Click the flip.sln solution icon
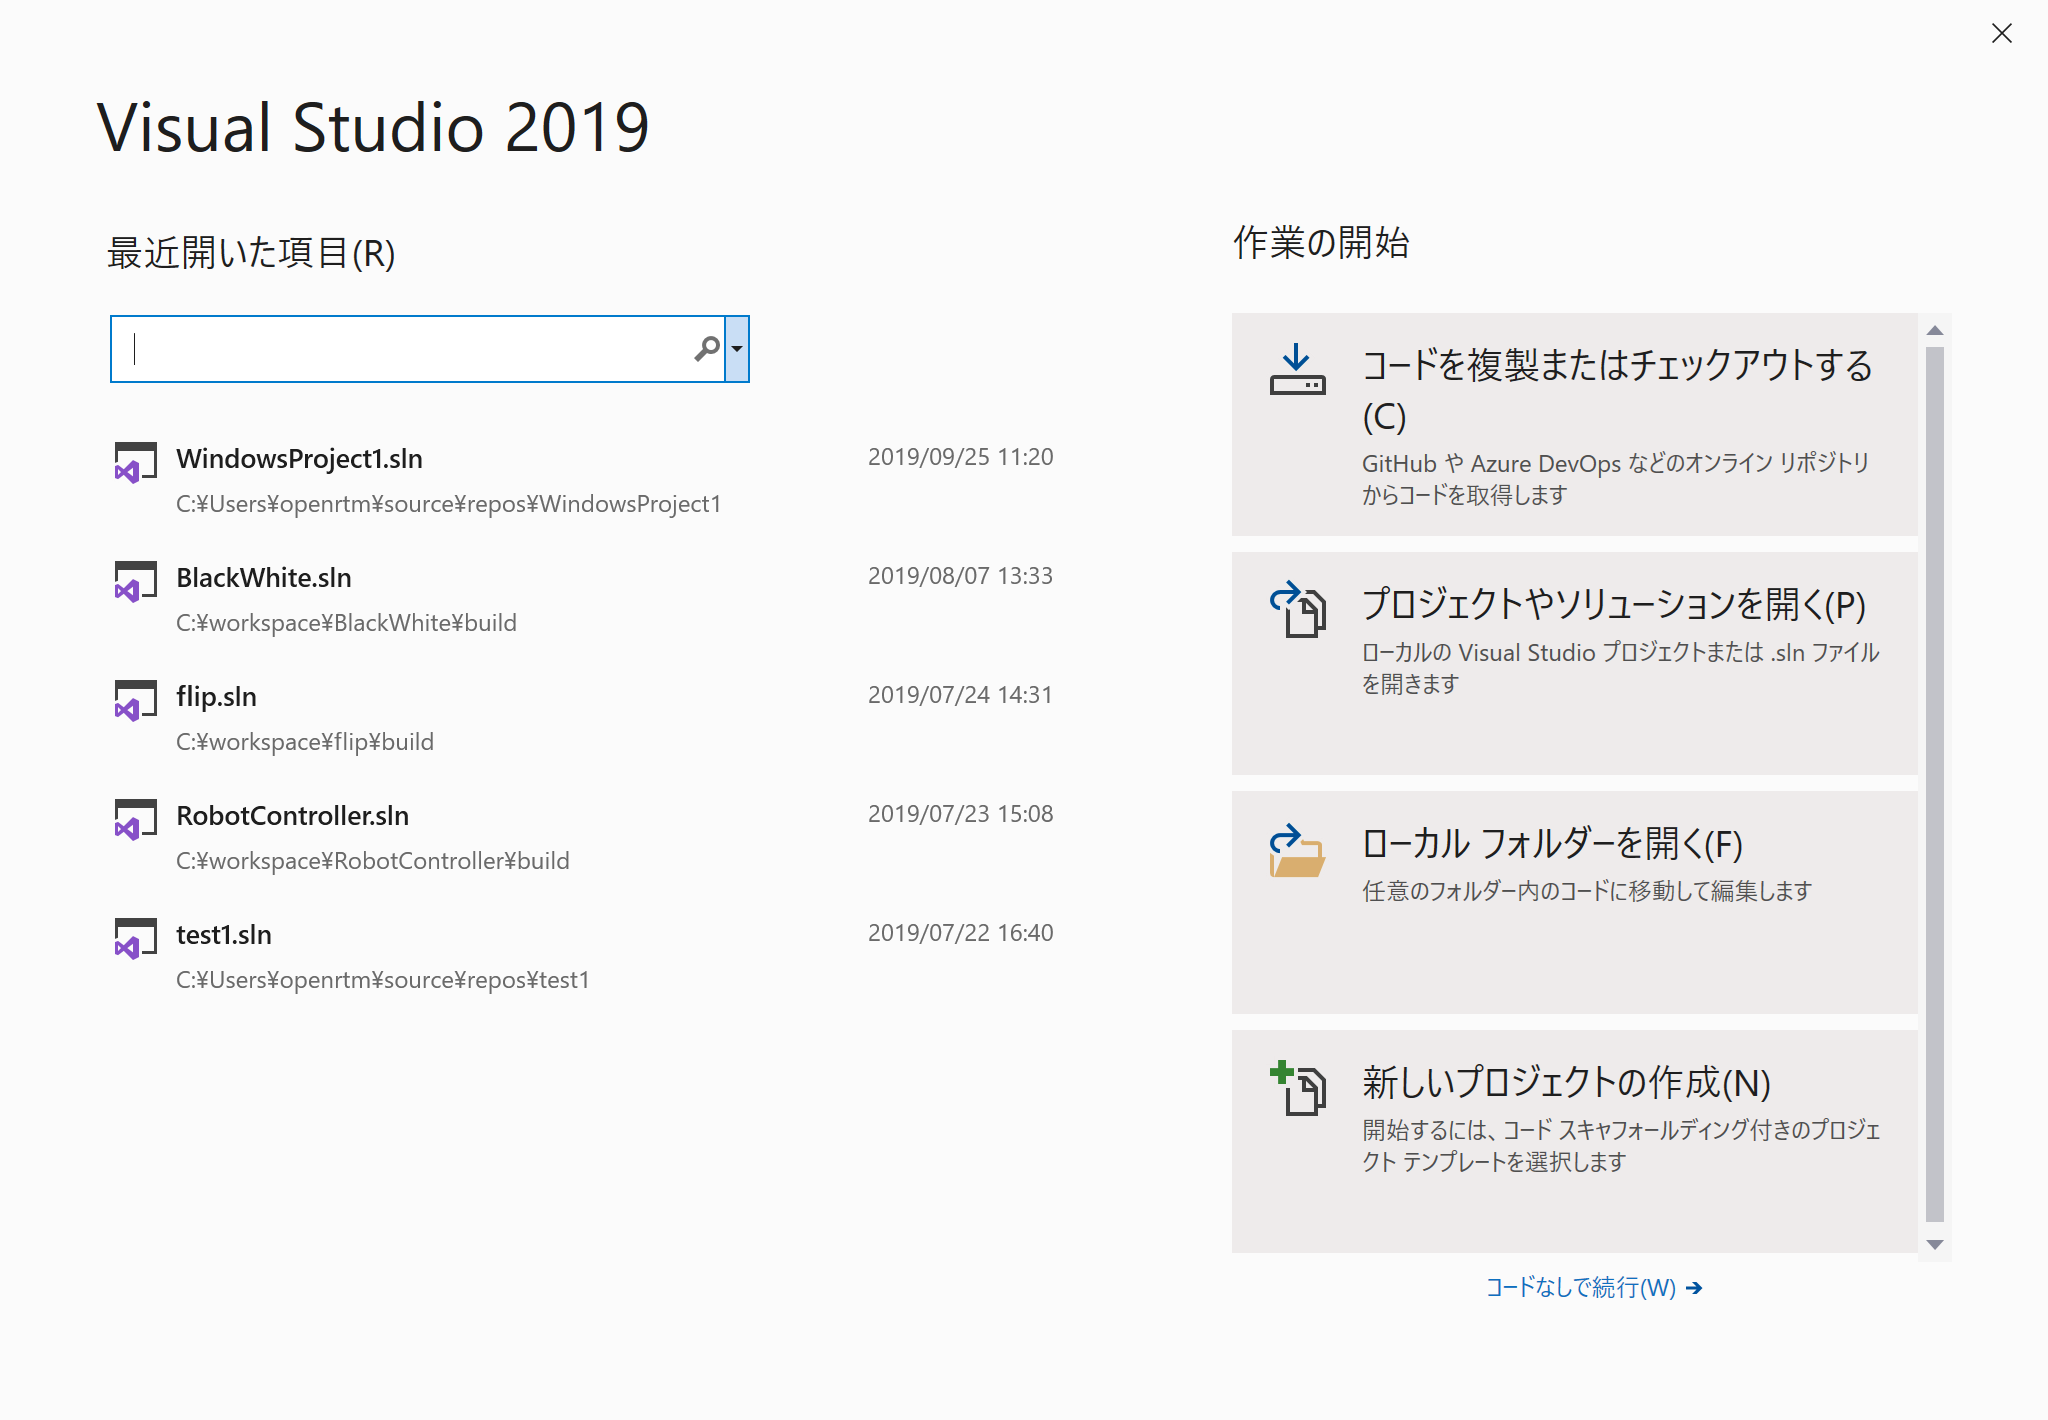 click(x=135, y=700)
